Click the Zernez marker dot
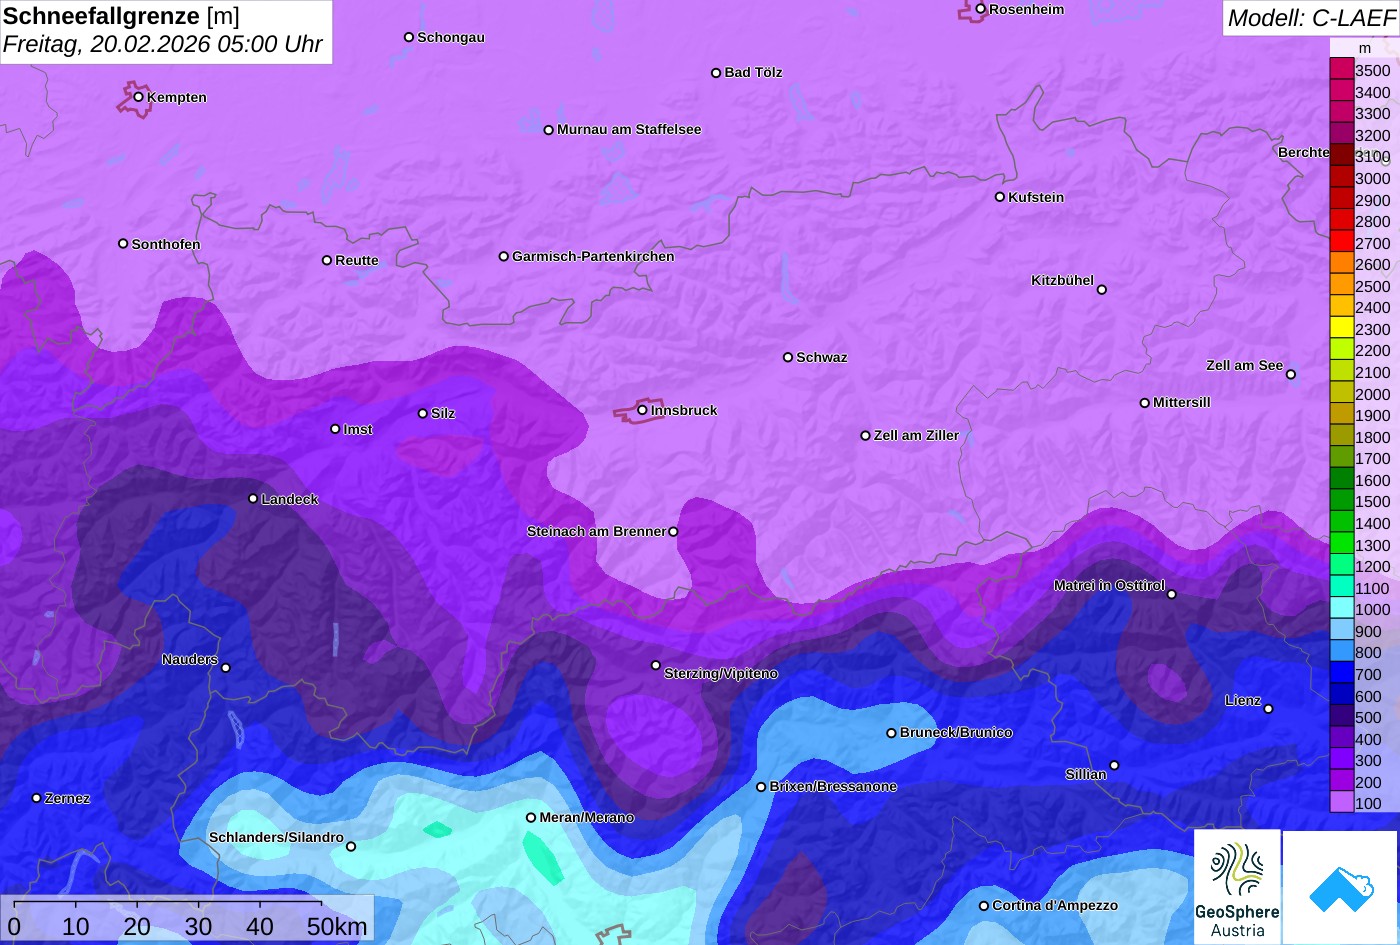The image size is (1400, 945). pyautogui.click(x=37, y=798)
